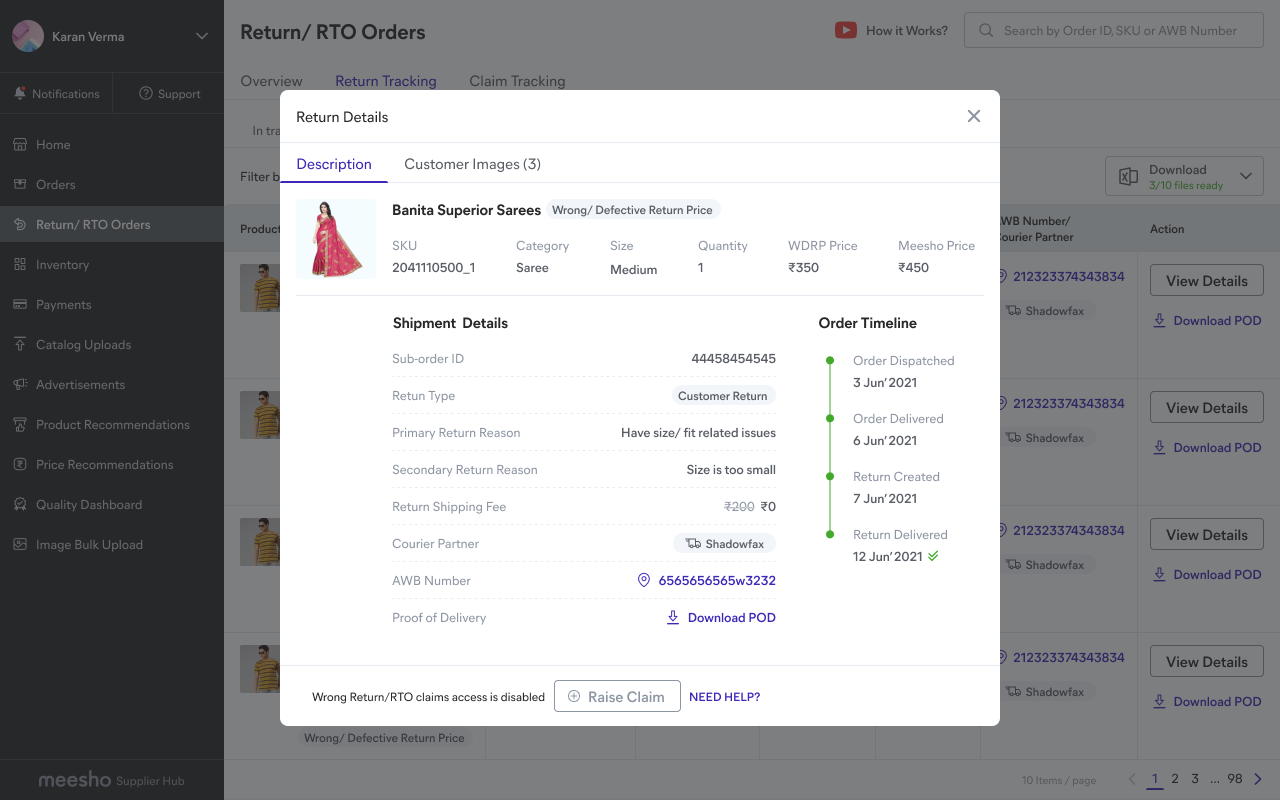This screenshot has width=1280, height=800.
Task: Click the Wrong/ Defective Return Price tag in dialog
Action: [633, 210]
